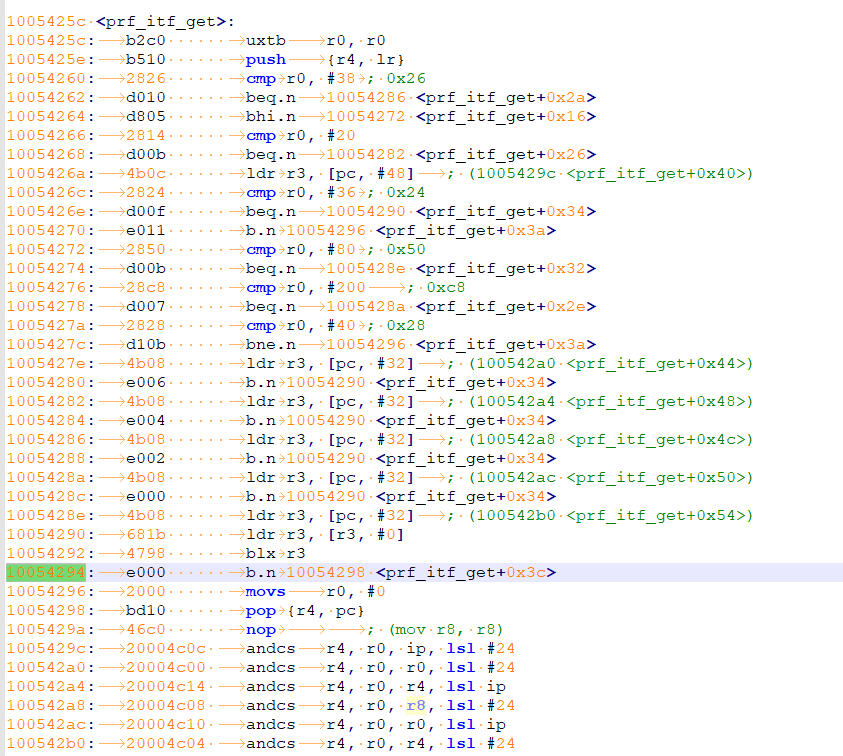843x756 pixels.
Task: Select the push instruction mnemonic
Action: (266, 60)
